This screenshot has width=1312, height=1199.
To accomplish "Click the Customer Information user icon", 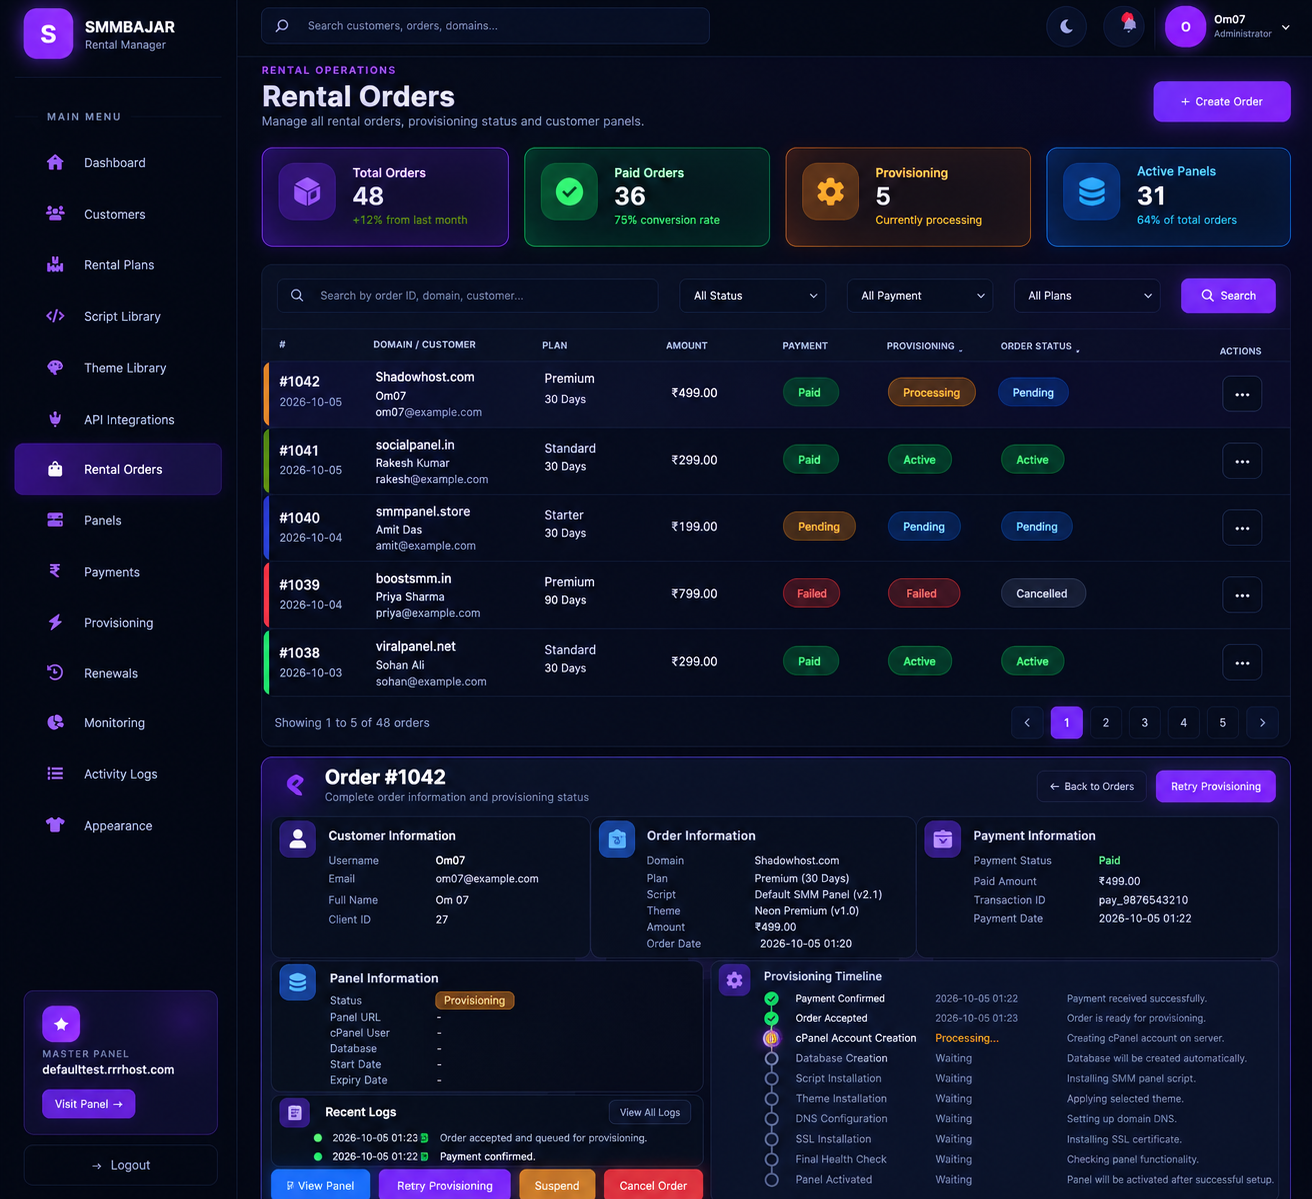I will (297, 840).
